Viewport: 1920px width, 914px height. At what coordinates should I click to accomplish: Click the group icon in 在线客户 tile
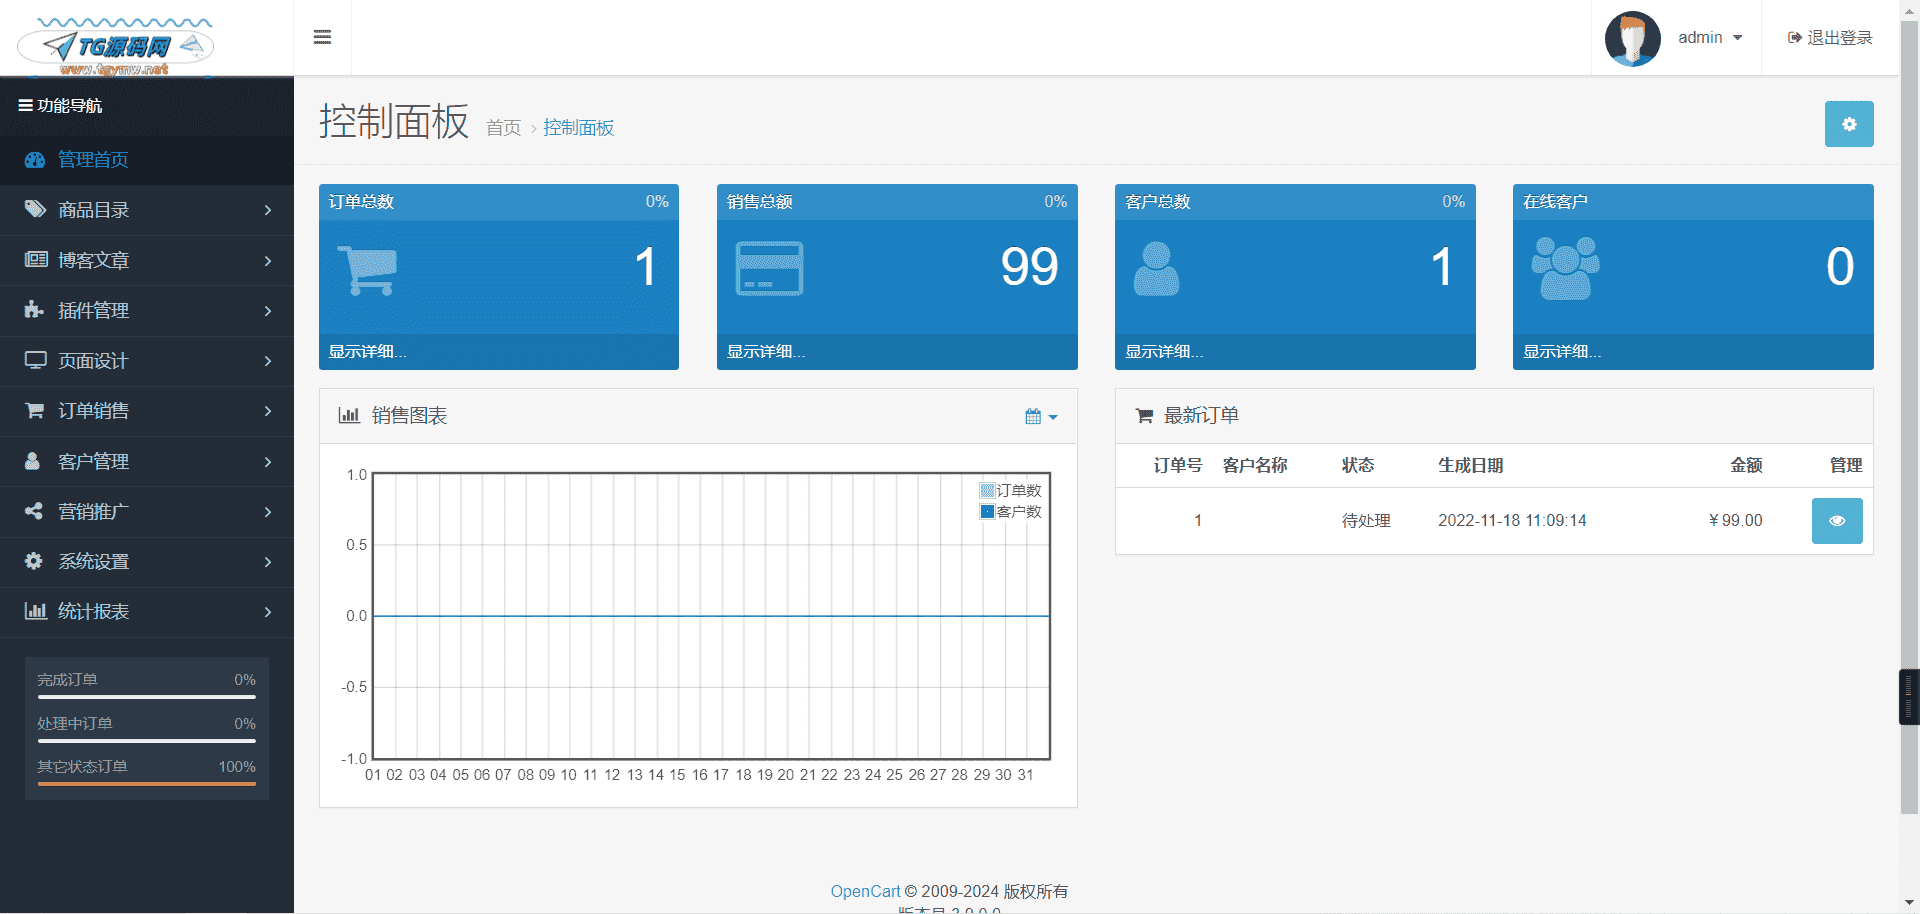pos(1565,269)
